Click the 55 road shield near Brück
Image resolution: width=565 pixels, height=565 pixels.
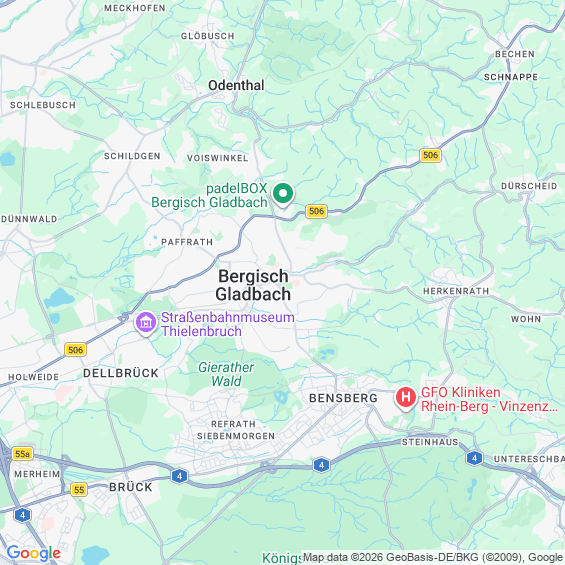click(79, 490)
